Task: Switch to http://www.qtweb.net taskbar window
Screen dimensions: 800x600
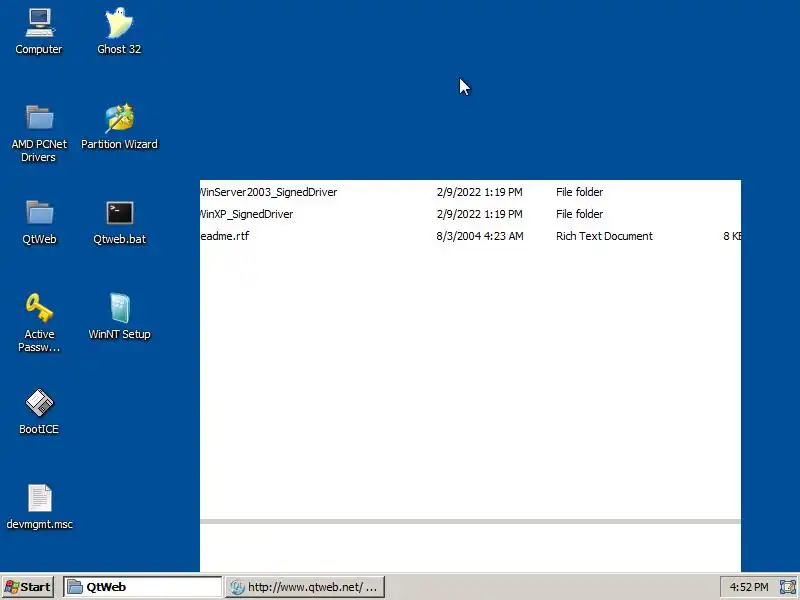Action: click(305, 587)
